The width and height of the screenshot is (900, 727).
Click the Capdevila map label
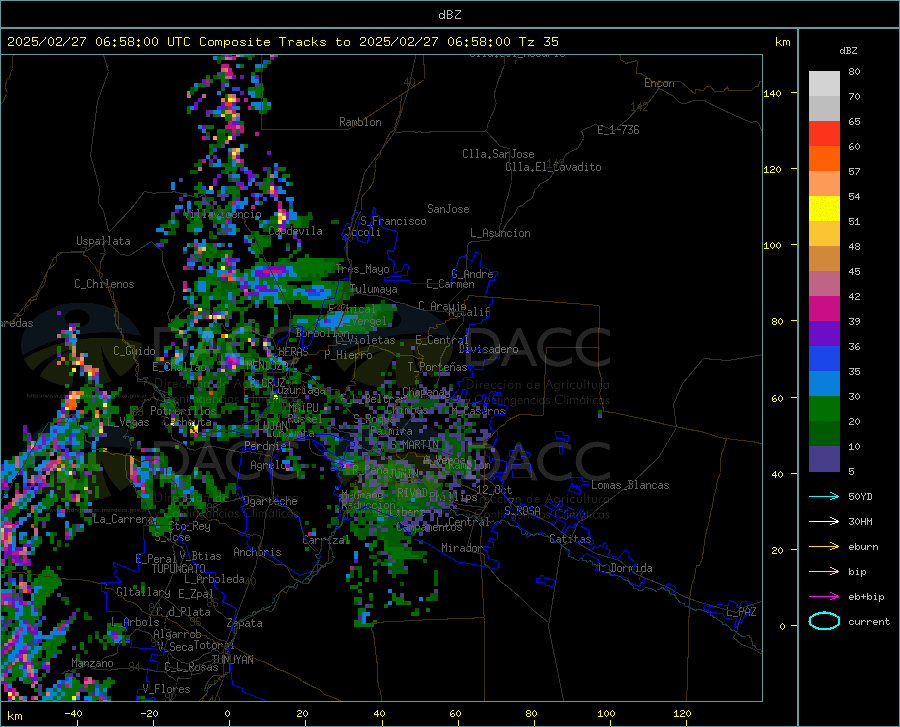click(296, 231)
